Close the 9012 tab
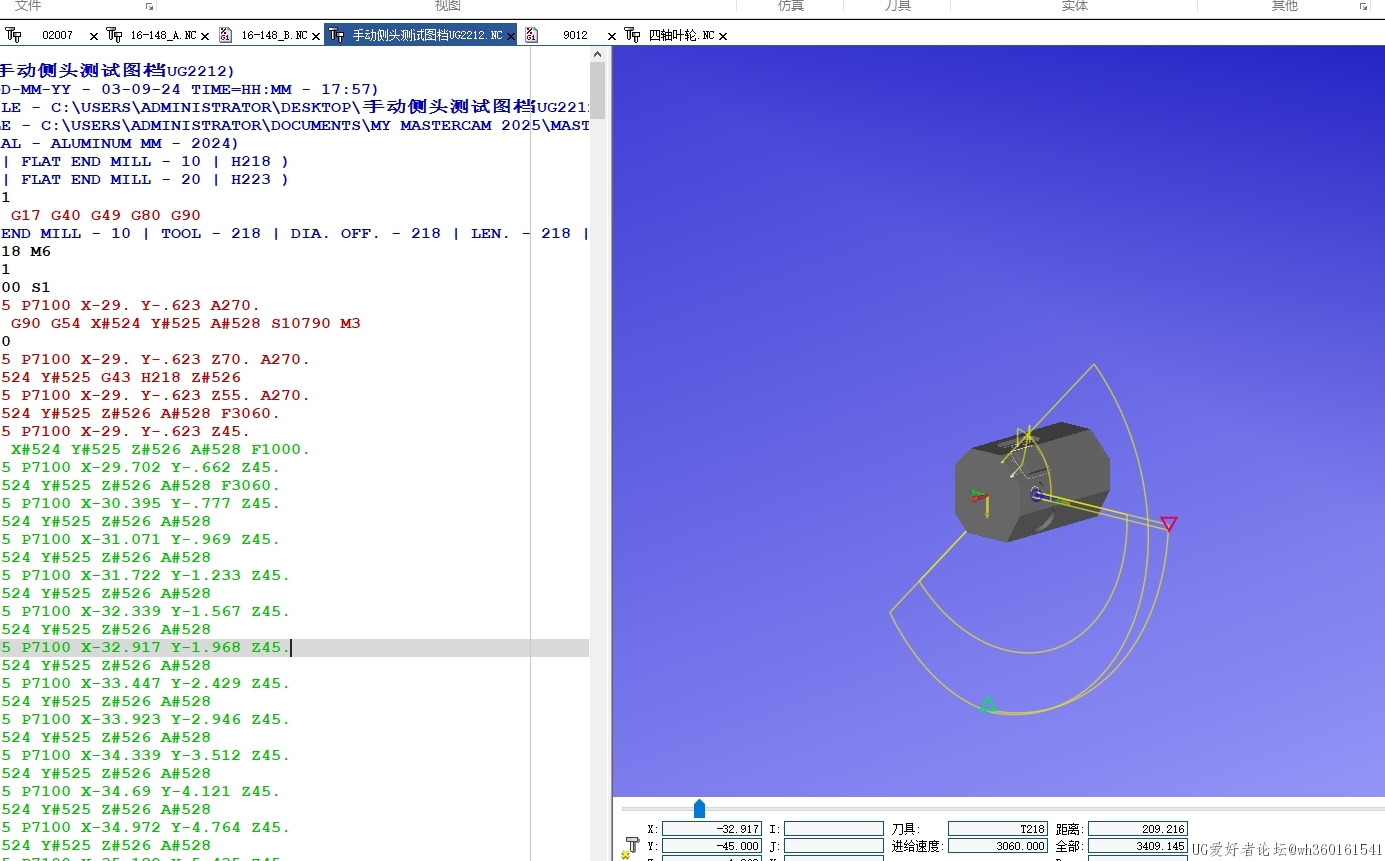The width and height of the screenshot is (1385, 861). tap(612, 36)
